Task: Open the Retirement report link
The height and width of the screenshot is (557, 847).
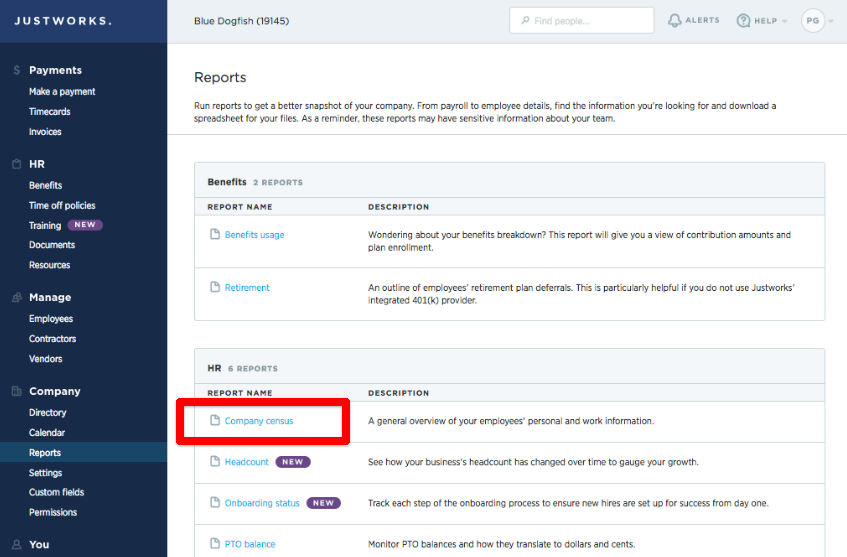Action: point(247,288)
